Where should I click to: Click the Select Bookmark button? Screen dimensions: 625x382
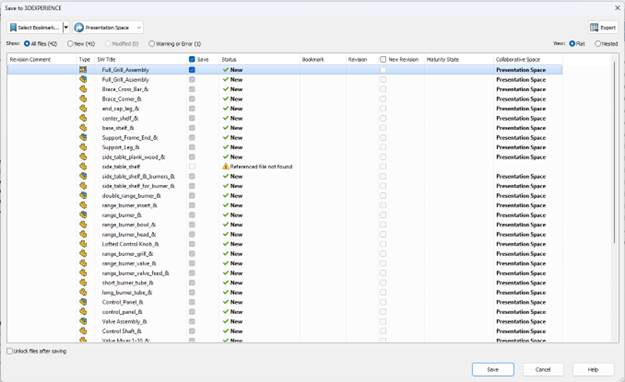(35, 28)
